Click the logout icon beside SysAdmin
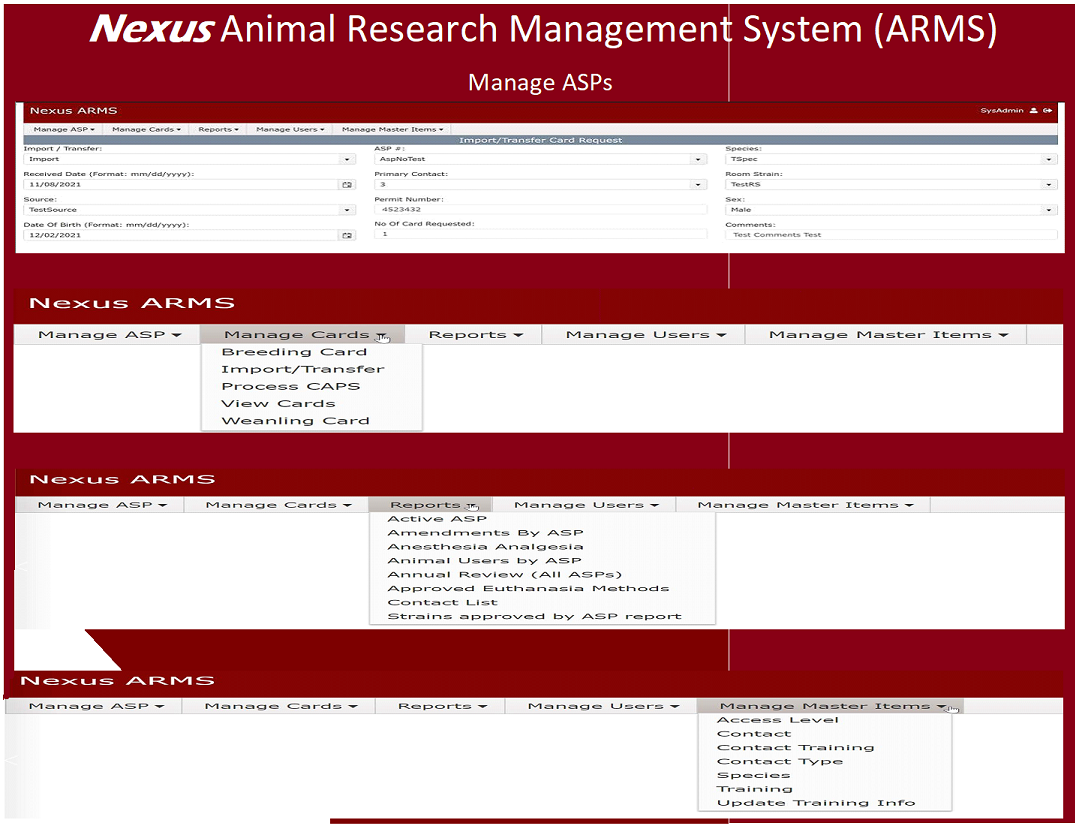Image resolution: width=1081 pixels, height=828 pixels. 1047,110
